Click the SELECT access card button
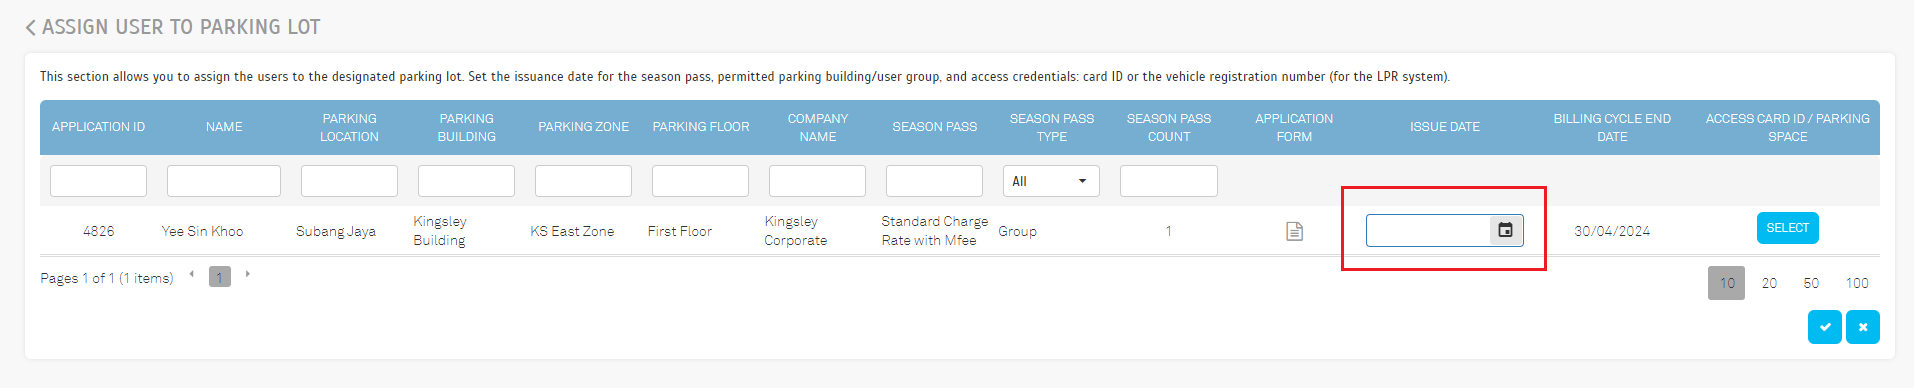This screenshot has height=388, width=1914. click(1787, 228)
